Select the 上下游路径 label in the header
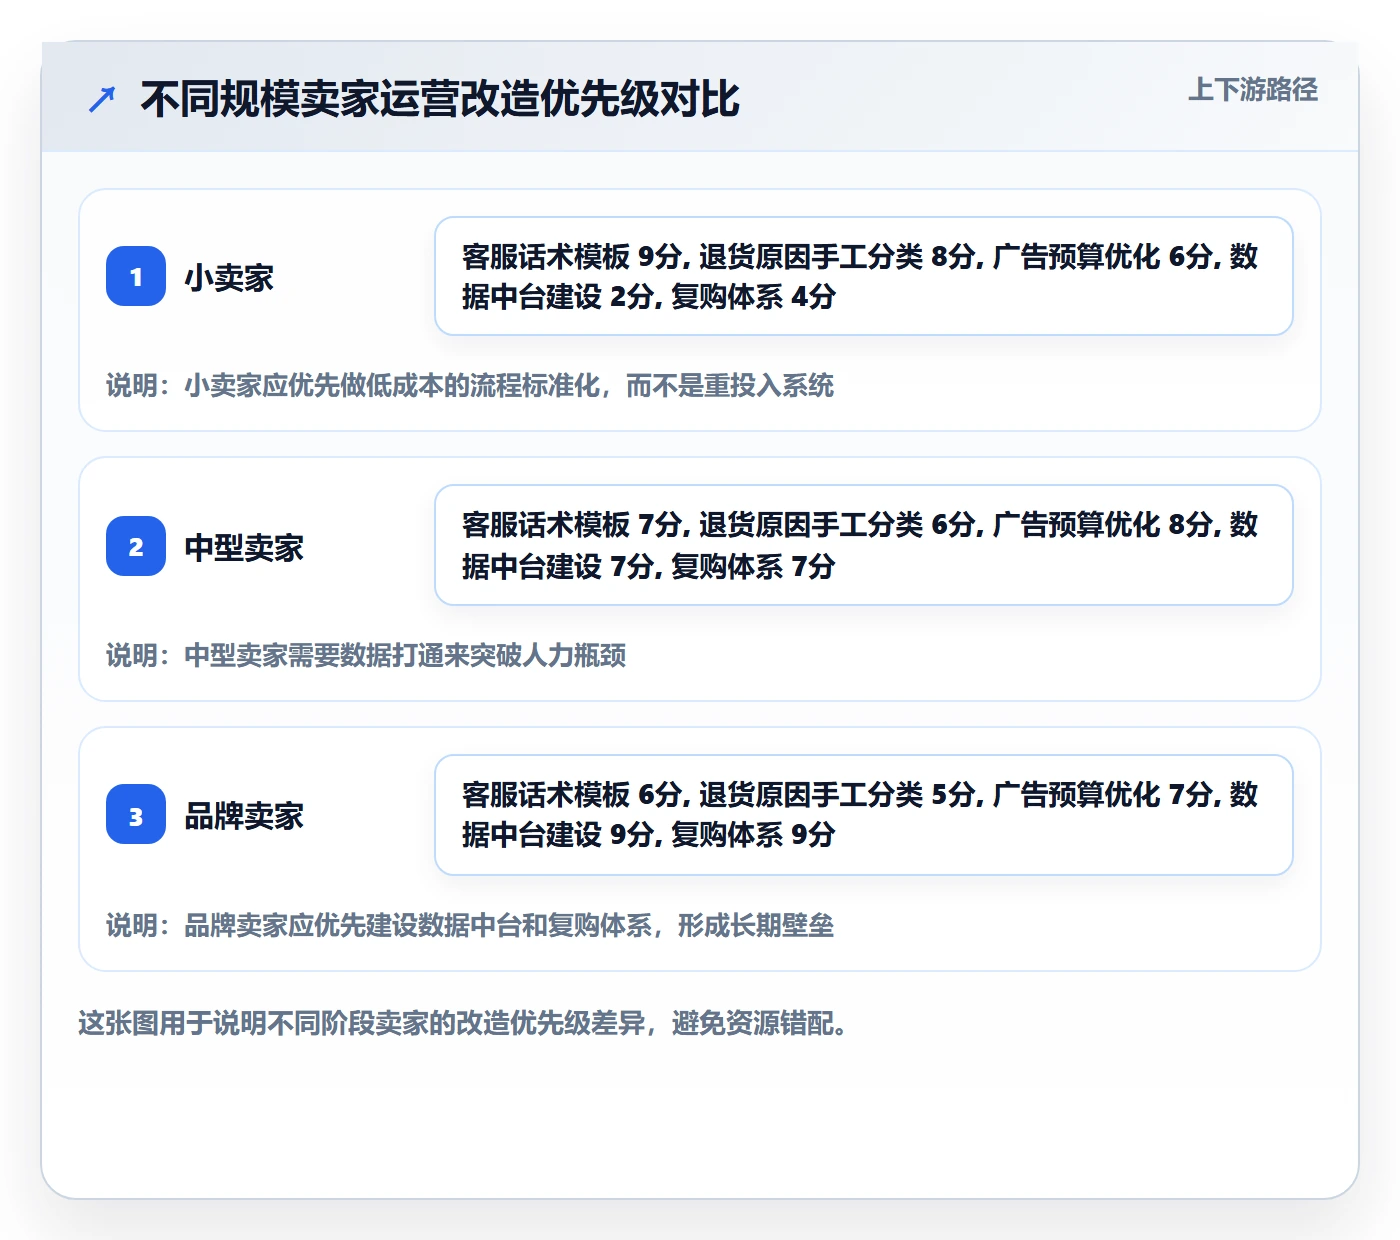 coord(1253,90)
